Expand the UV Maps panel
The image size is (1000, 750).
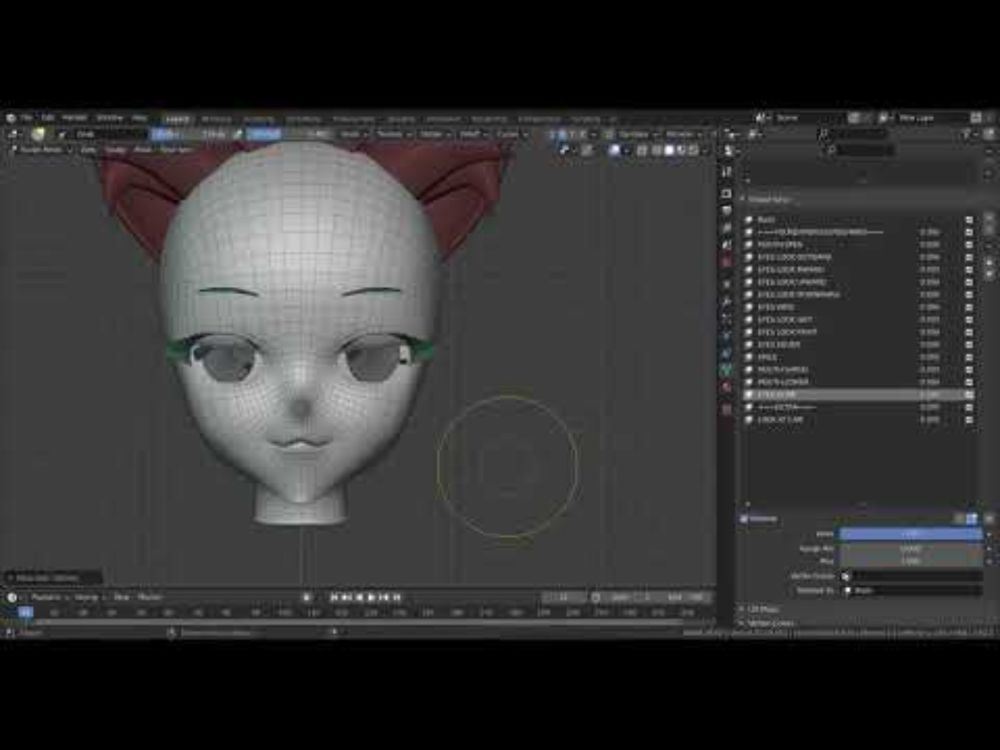click(760, 610)
